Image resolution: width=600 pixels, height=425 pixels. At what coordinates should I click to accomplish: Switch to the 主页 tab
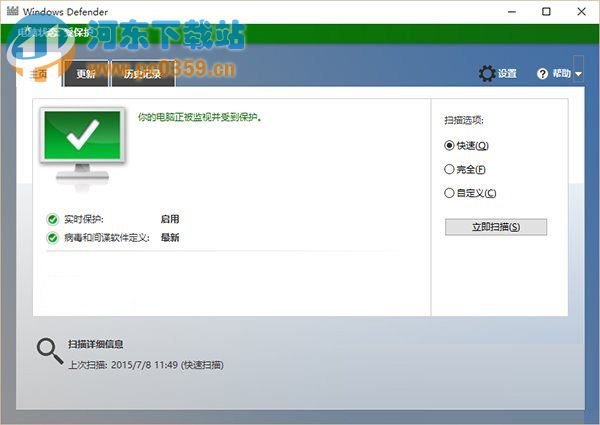point(39,73)
